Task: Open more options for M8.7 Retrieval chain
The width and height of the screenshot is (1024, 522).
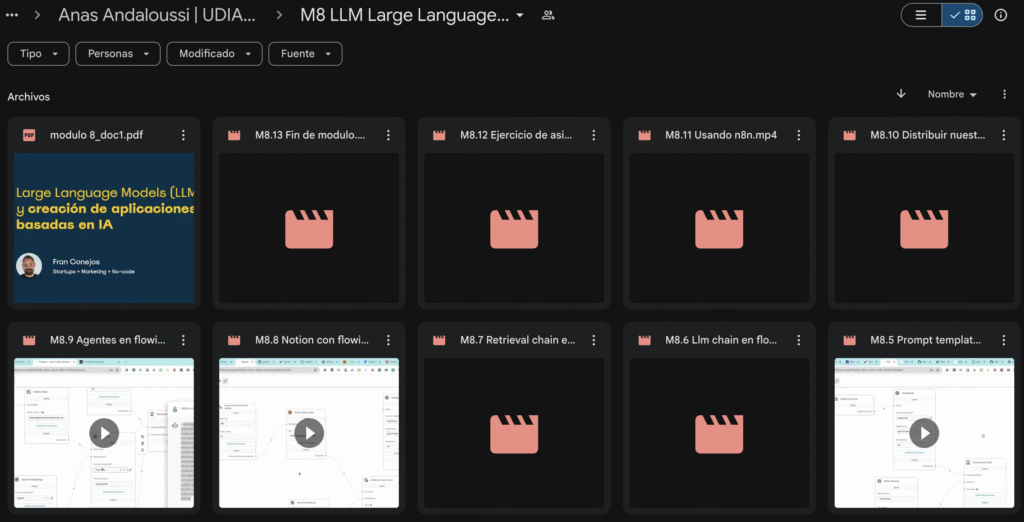Action: click(593, 340)
